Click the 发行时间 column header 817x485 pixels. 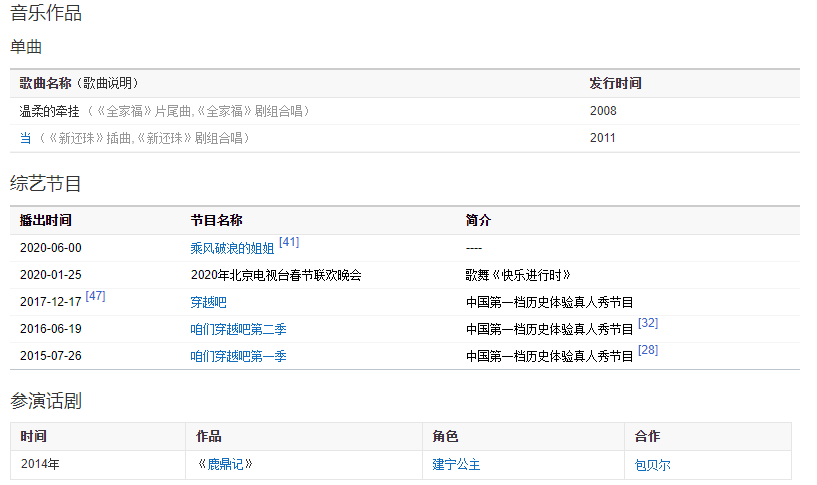pyautogui.click(x=615, y=83)
